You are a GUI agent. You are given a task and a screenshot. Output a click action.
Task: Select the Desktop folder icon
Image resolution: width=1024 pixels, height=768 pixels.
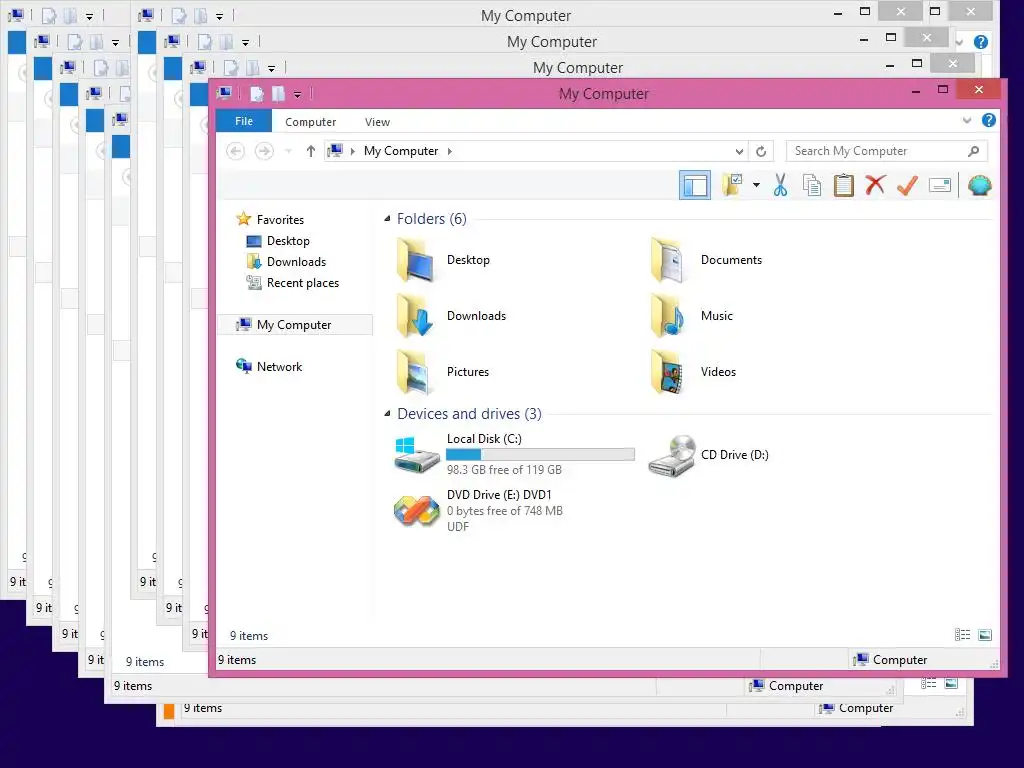click(415, 260)
